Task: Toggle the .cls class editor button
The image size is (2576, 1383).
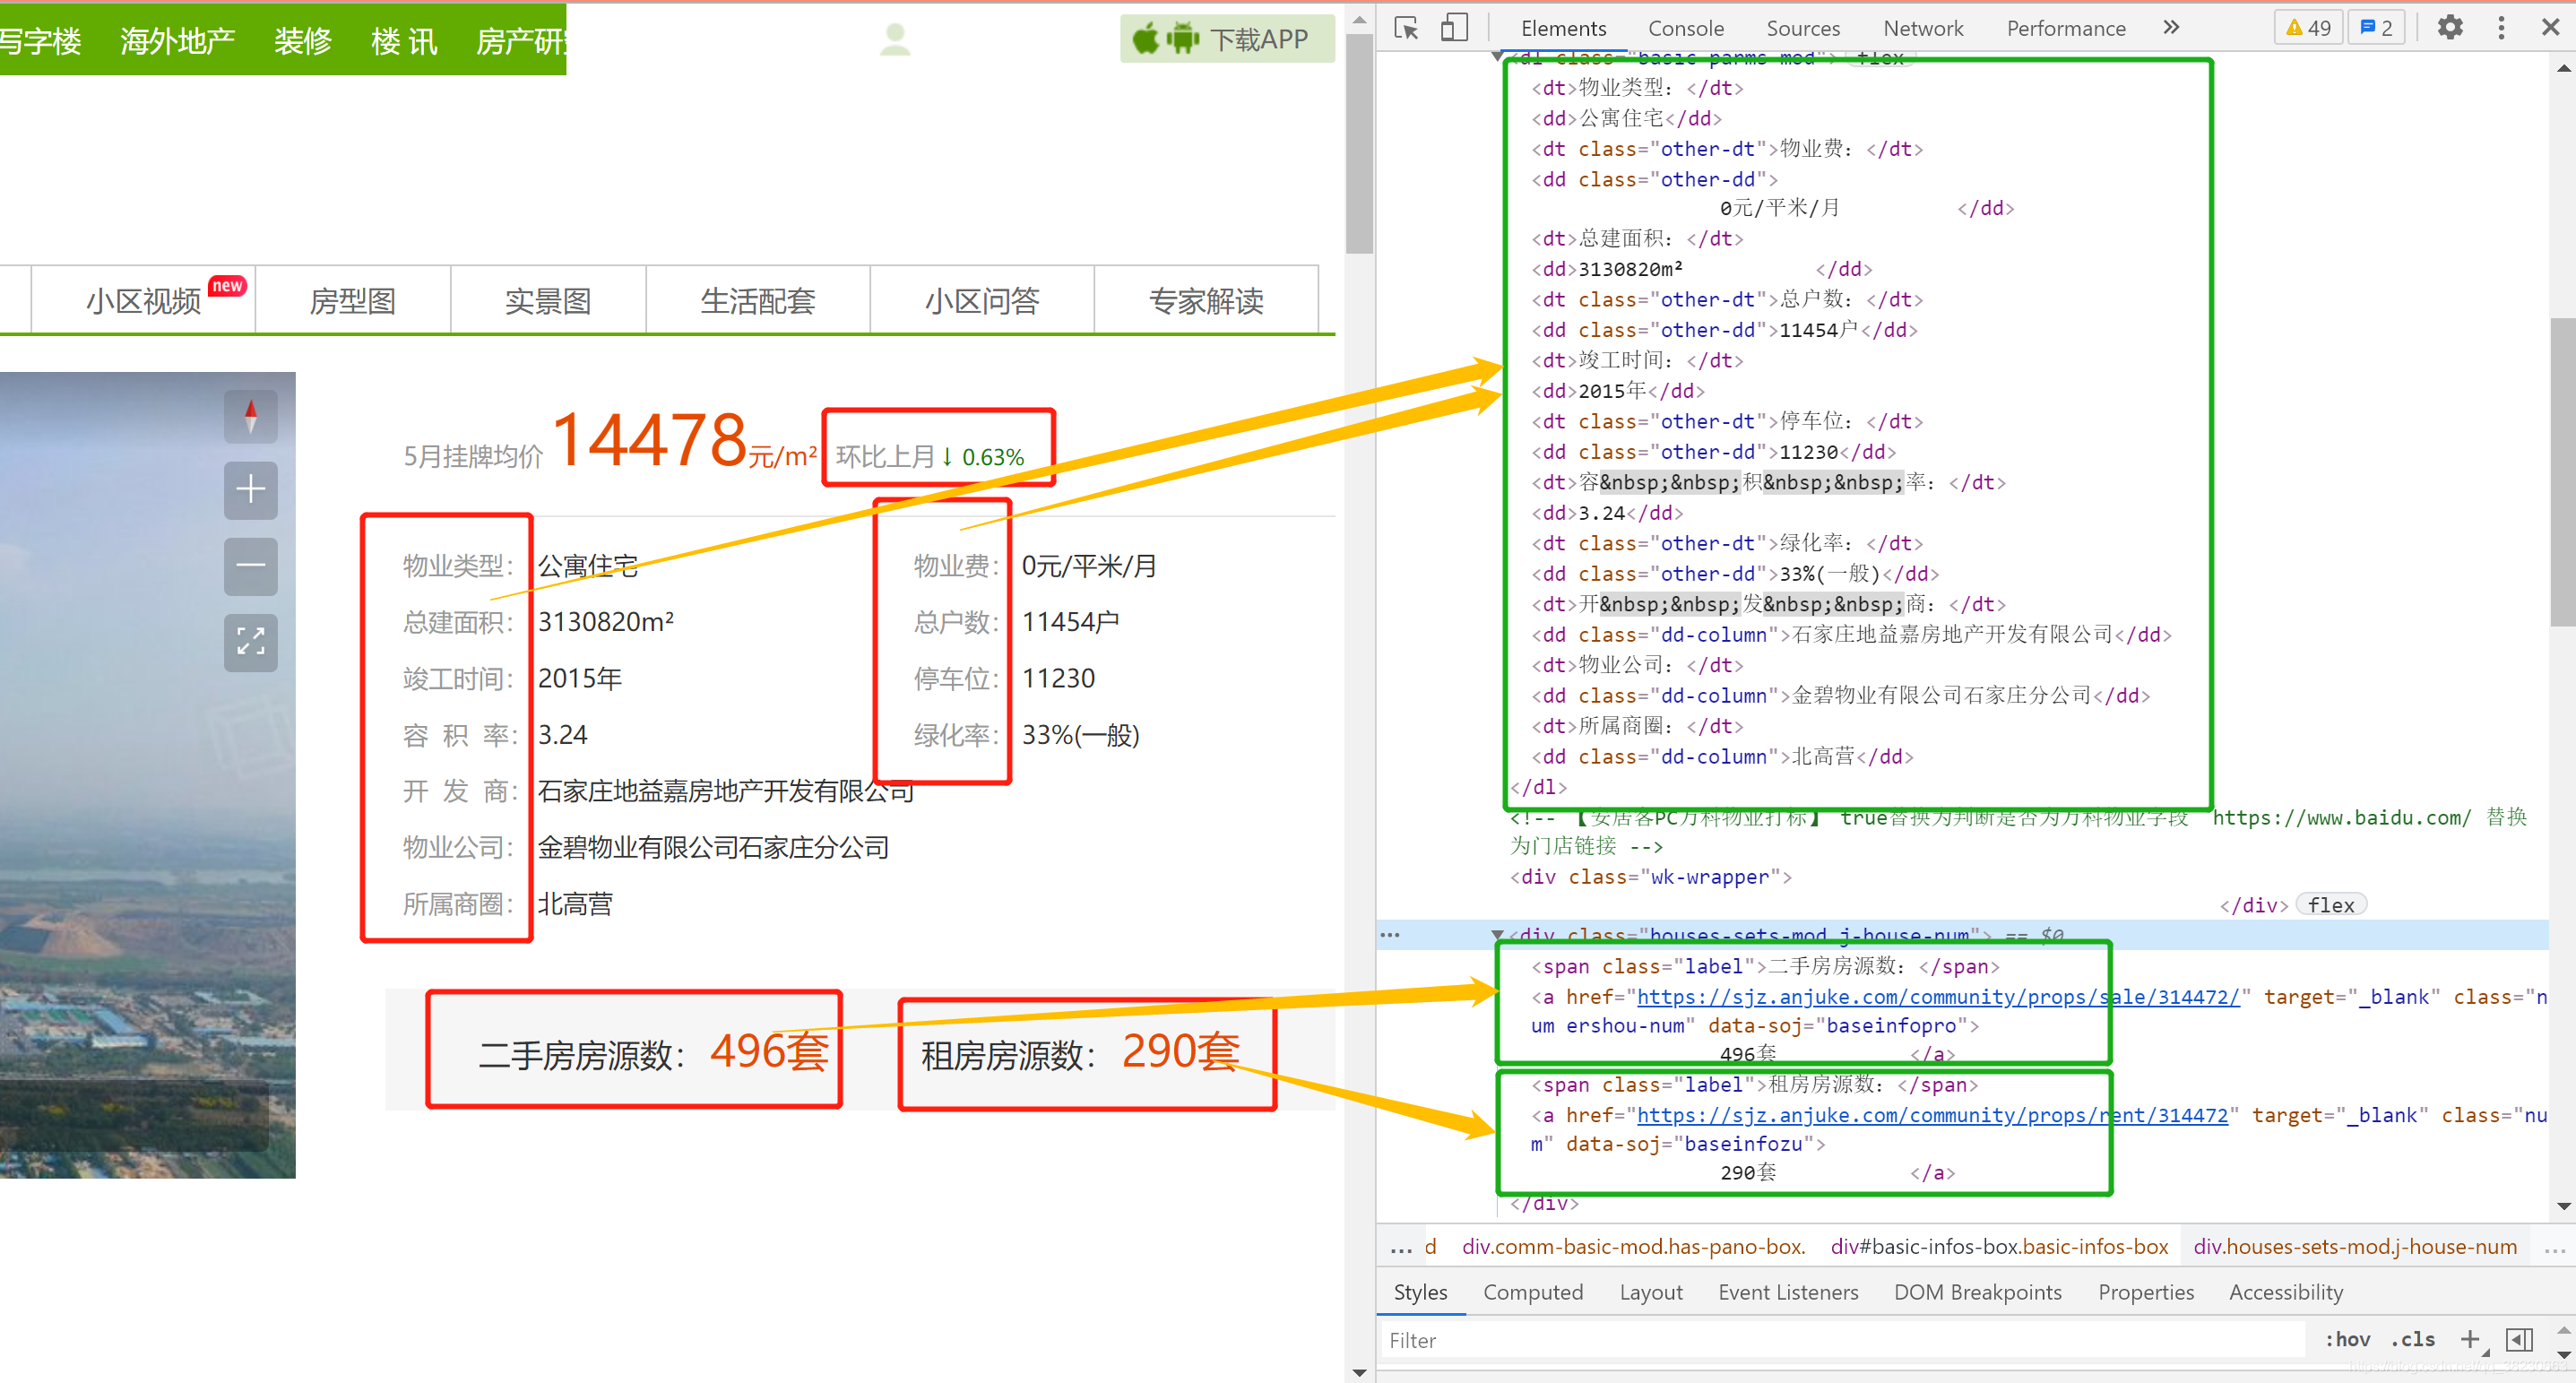Action: (2412, 1339)
